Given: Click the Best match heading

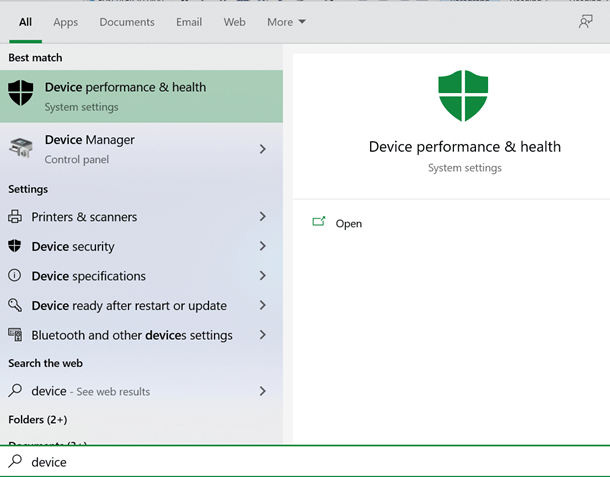Looking at the screenshot, I should pos(35,58).
